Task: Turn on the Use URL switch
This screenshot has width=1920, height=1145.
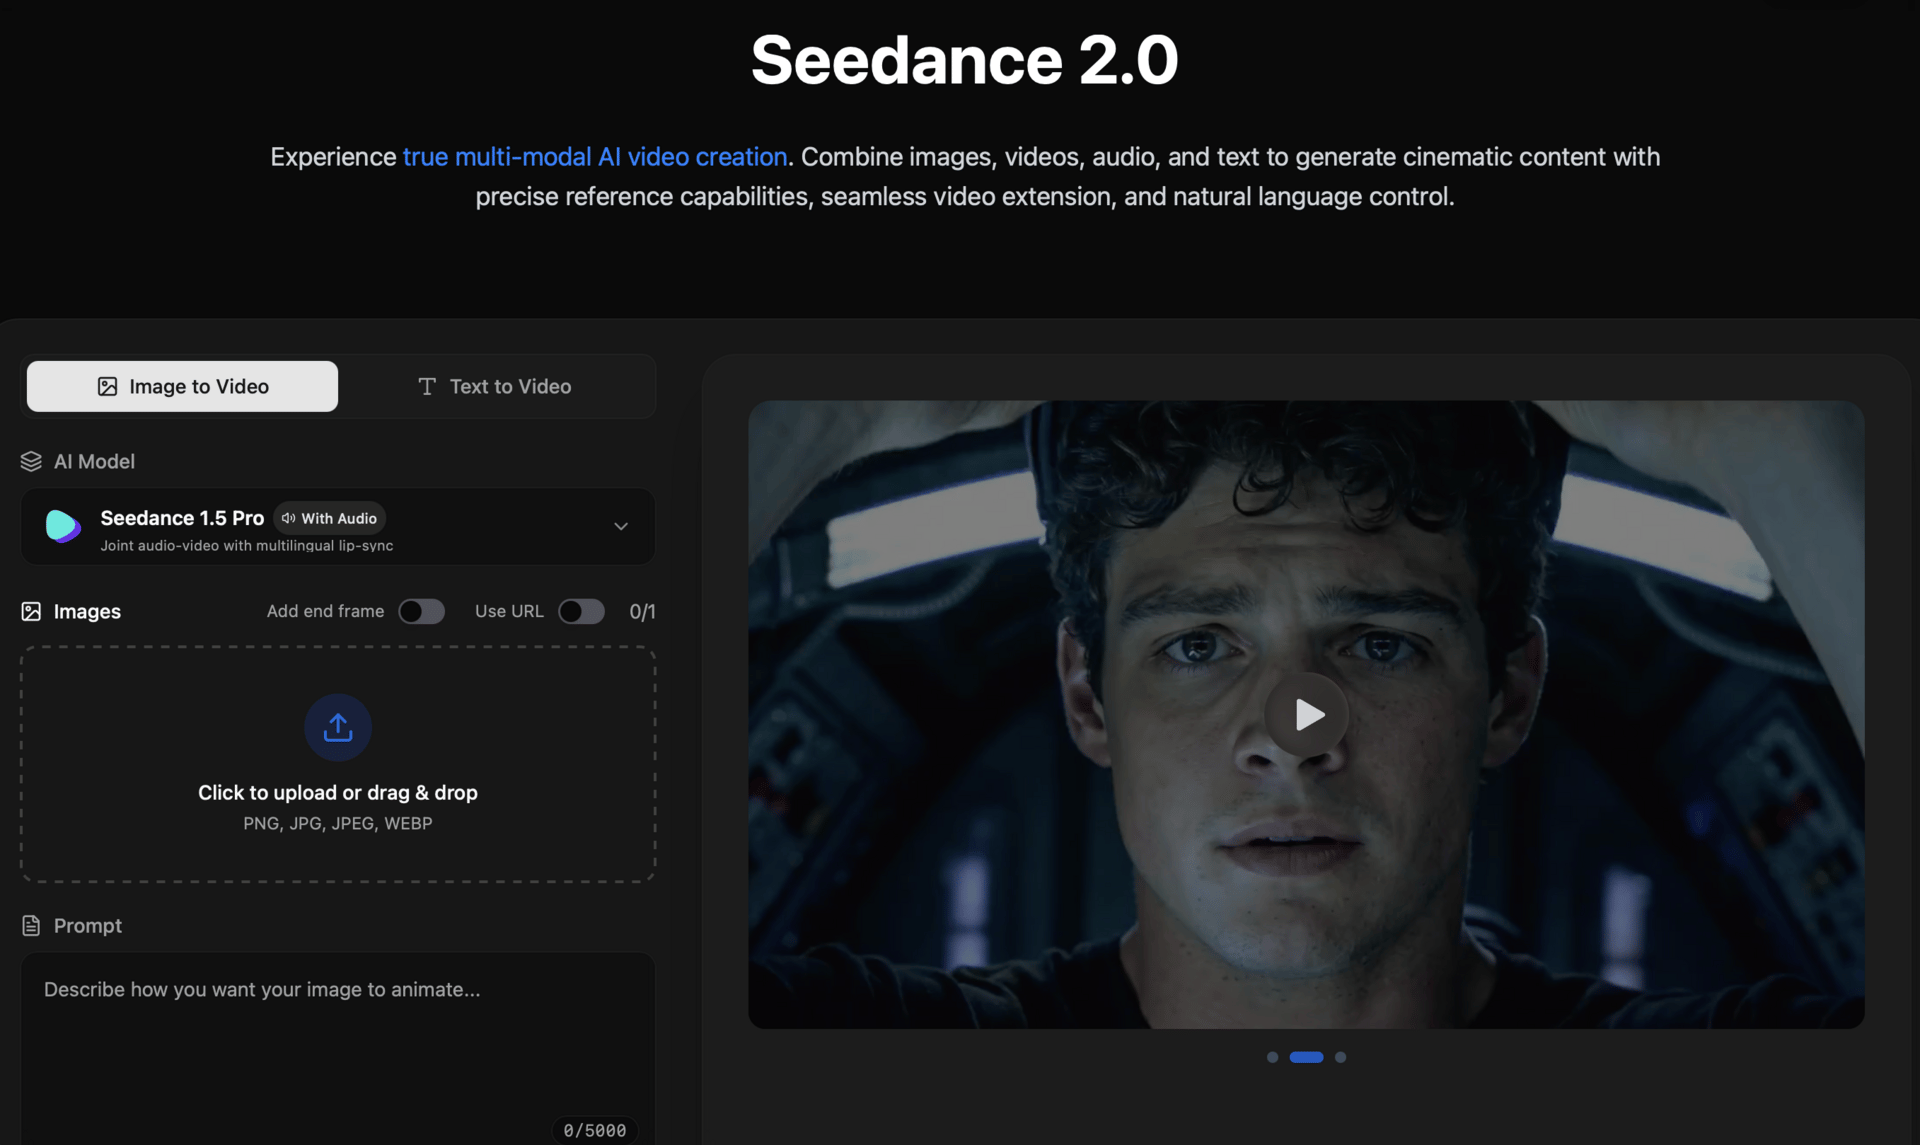Action: 581,611
